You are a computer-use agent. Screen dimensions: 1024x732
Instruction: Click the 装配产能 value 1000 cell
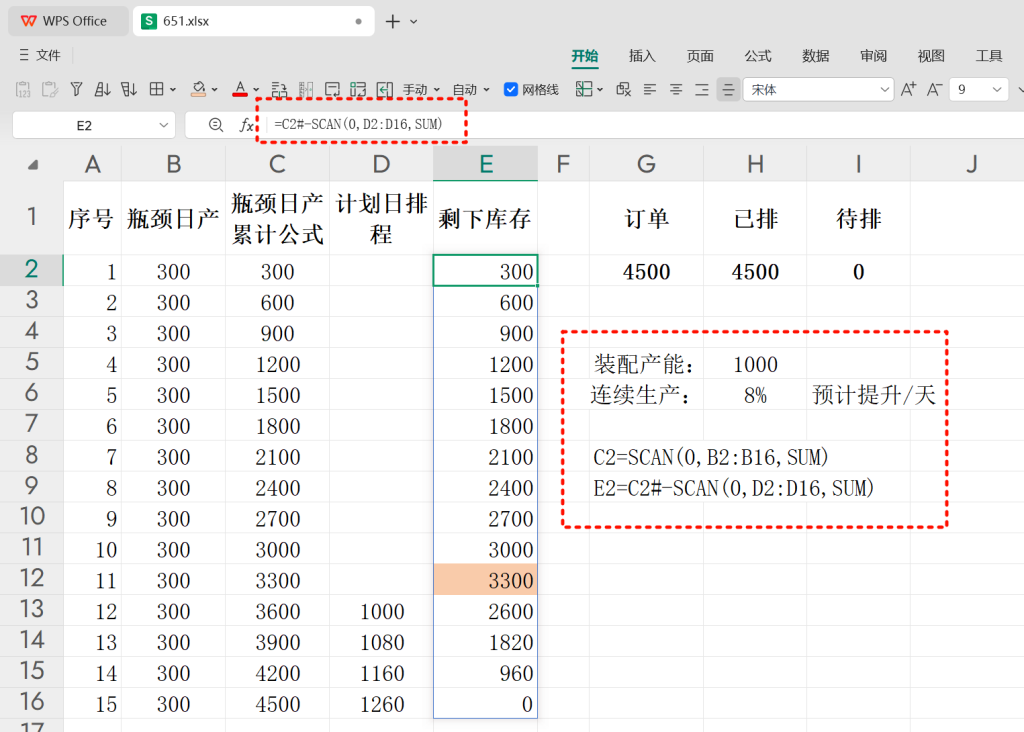[x=755, y=364]
